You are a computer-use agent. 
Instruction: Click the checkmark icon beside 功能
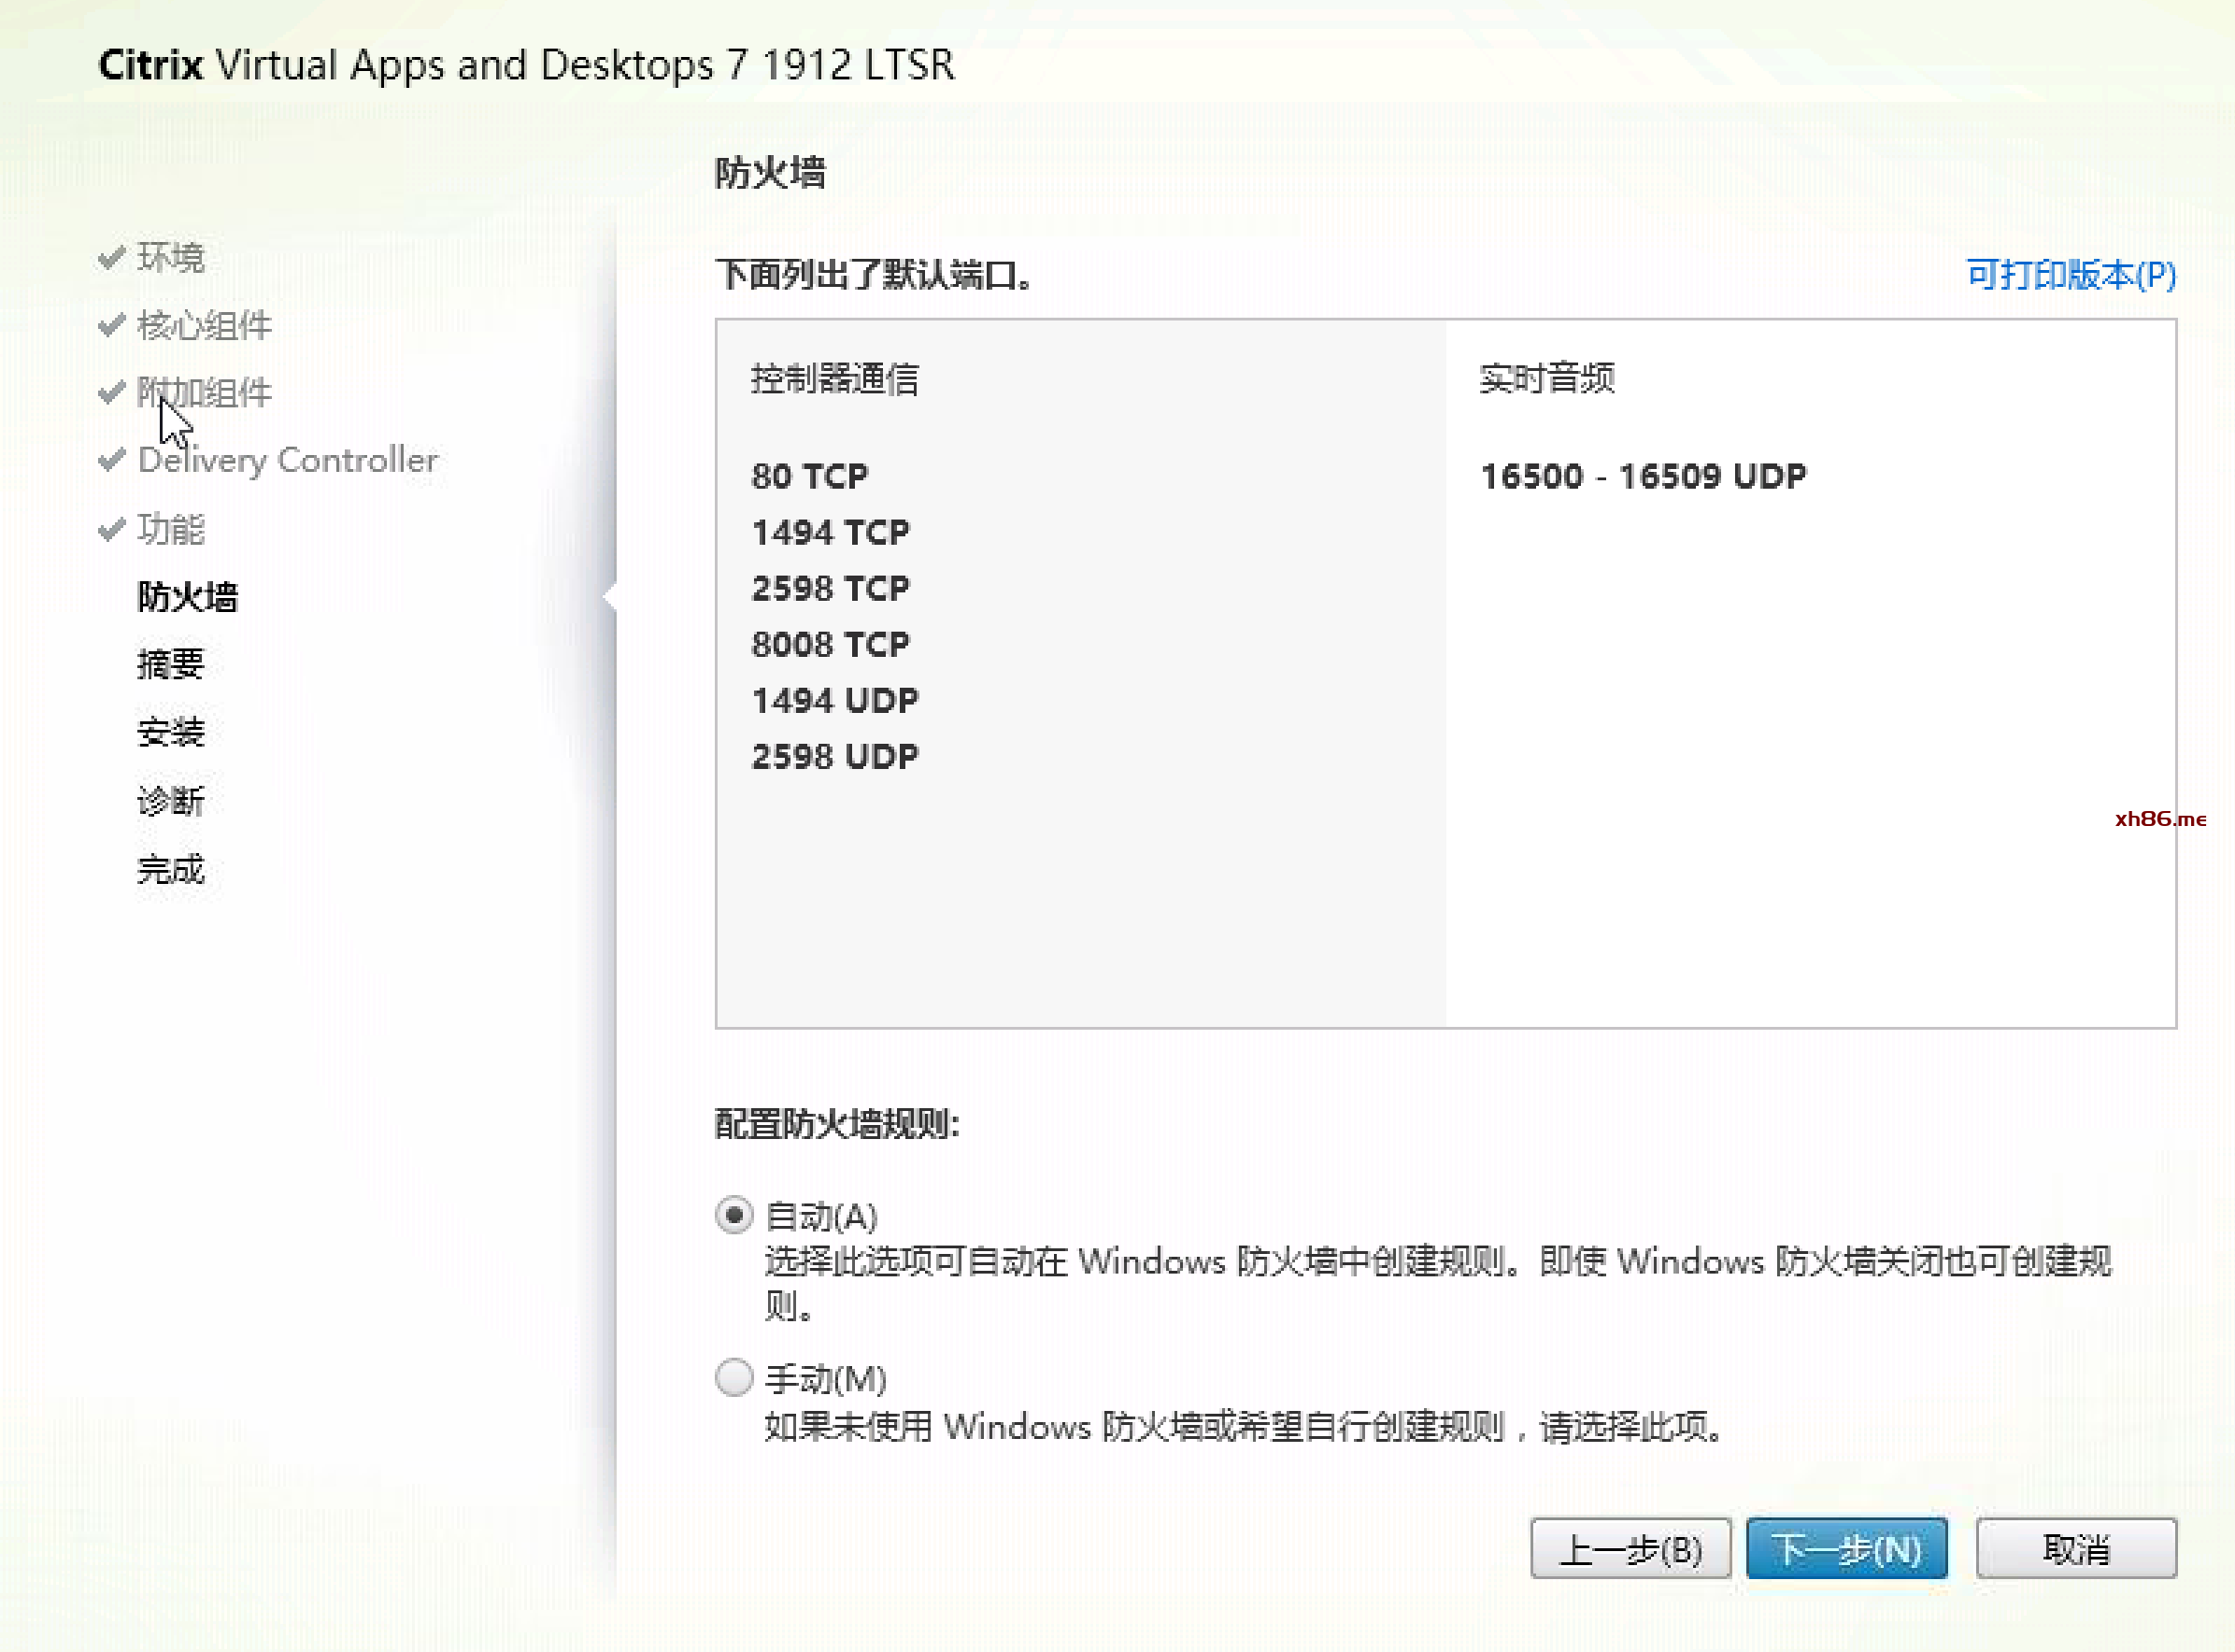(x=112, y=528)
